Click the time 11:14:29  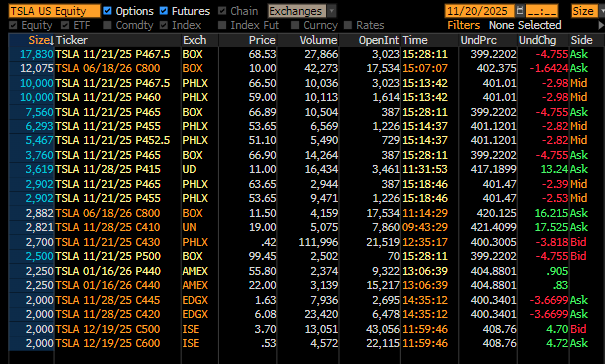tap(425, 213)
